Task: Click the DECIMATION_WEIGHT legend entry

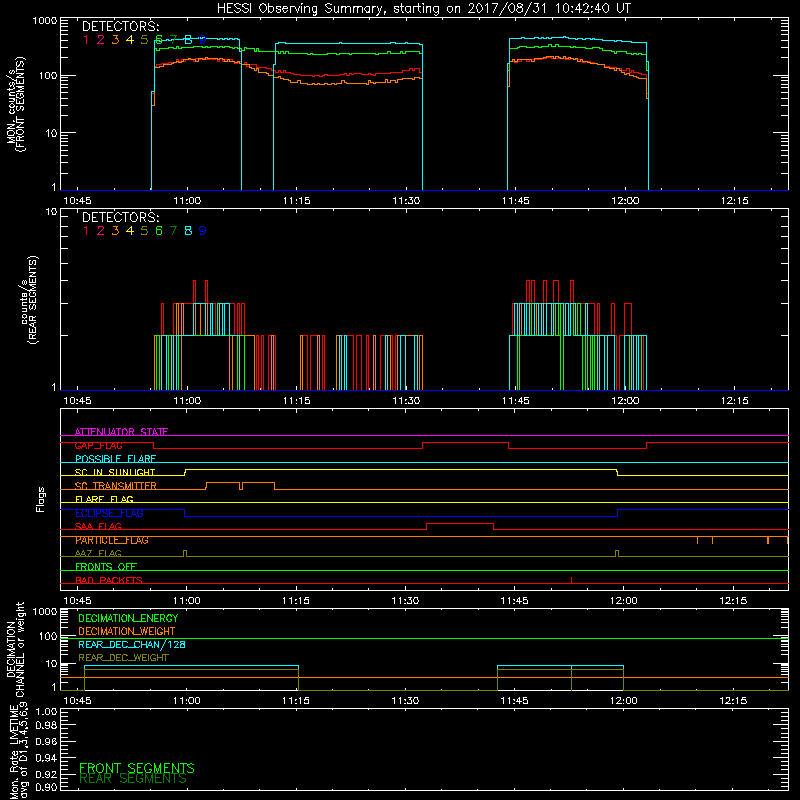Action: click(127, 631)
